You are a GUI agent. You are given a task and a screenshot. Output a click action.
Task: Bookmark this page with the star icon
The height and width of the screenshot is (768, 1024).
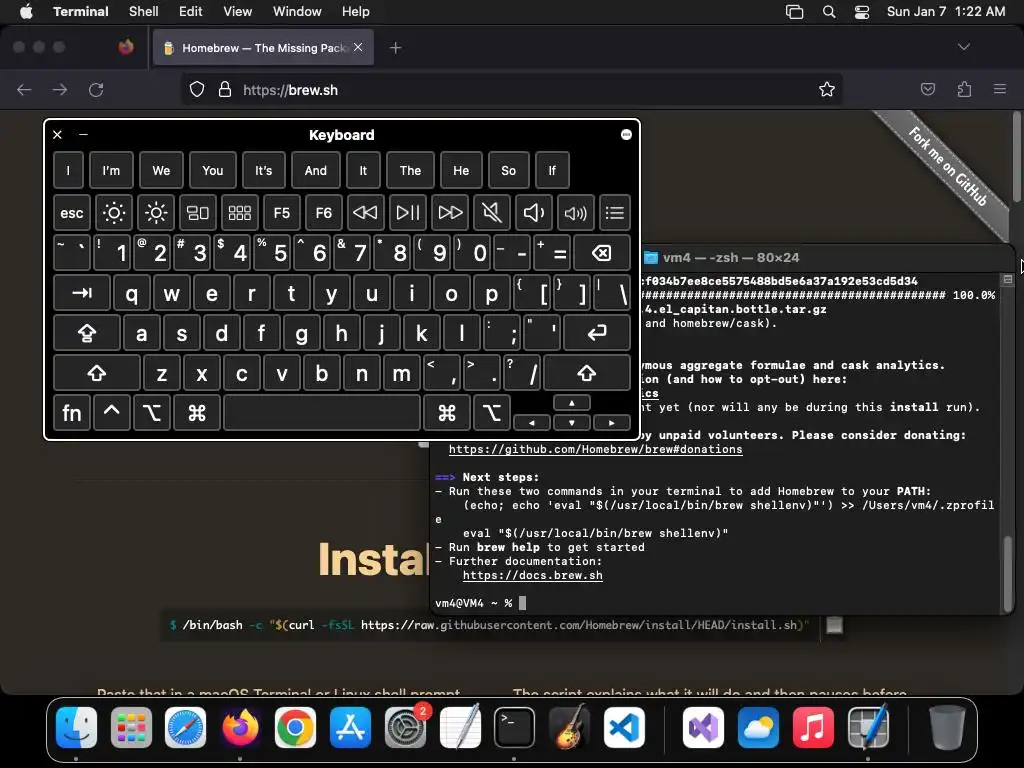[x=827, y=89]
